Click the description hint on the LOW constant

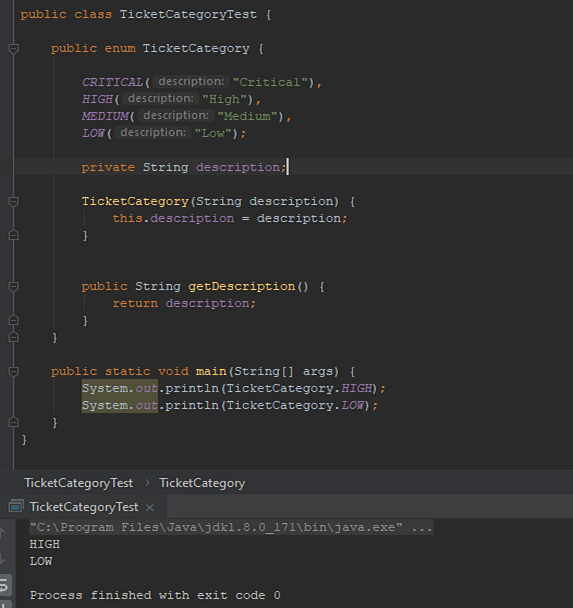[x=153, y=133]
